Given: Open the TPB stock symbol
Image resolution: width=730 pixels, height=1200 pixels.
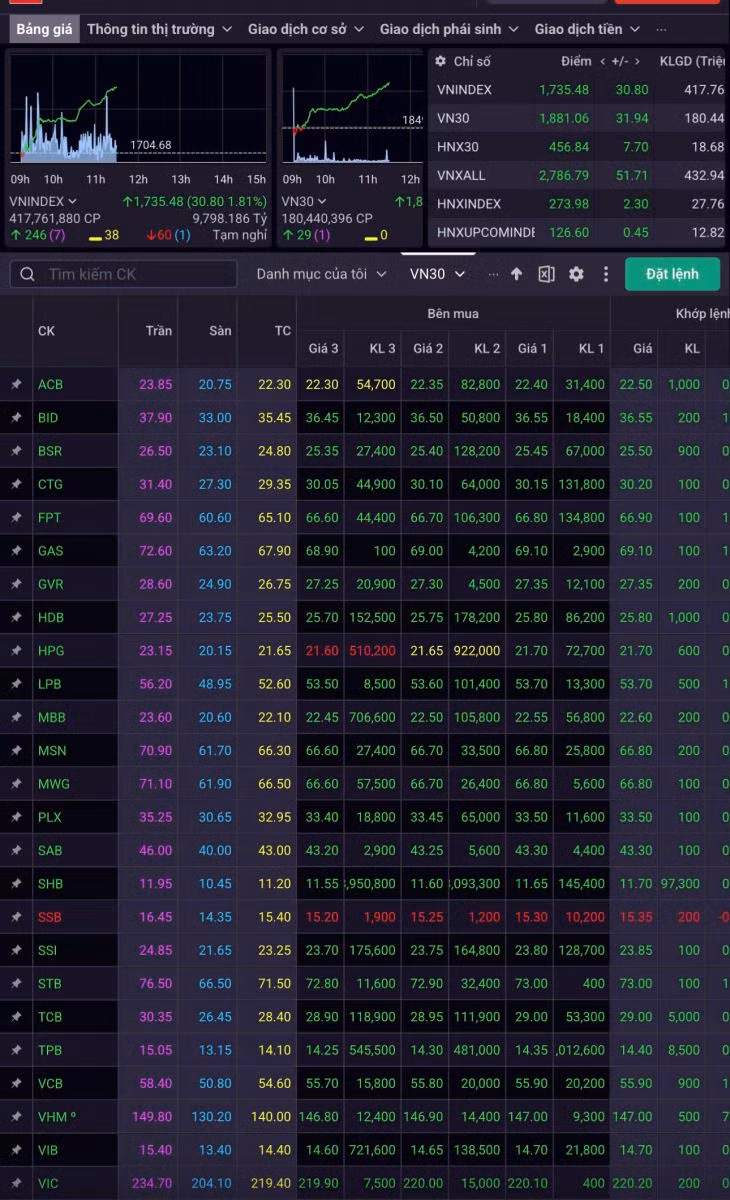Looking at the screenshot, I should coord(50,1050).
